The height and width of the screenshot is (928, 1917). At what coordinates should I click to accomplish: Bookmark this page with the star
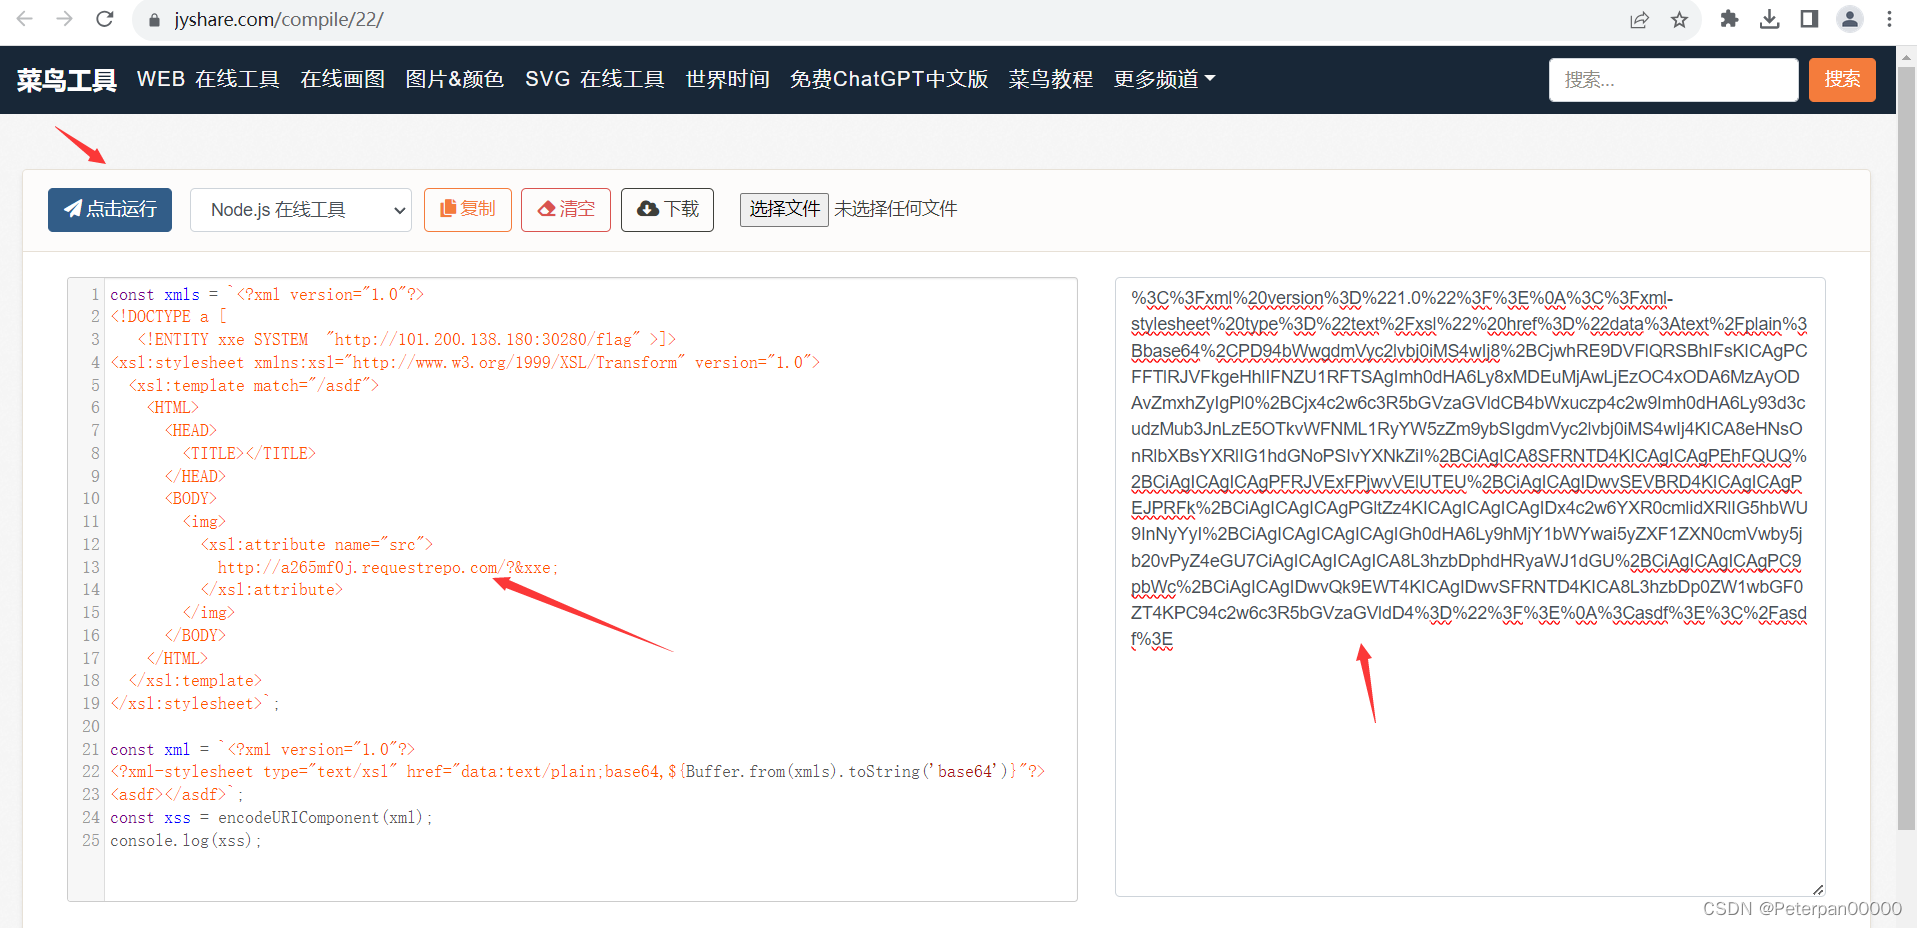pyautogui.click(x=1679, y=20)
